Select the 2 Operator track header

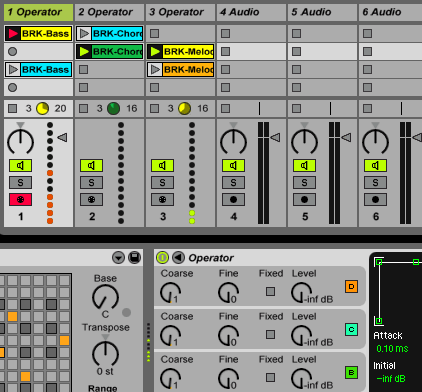pos(109,12)
